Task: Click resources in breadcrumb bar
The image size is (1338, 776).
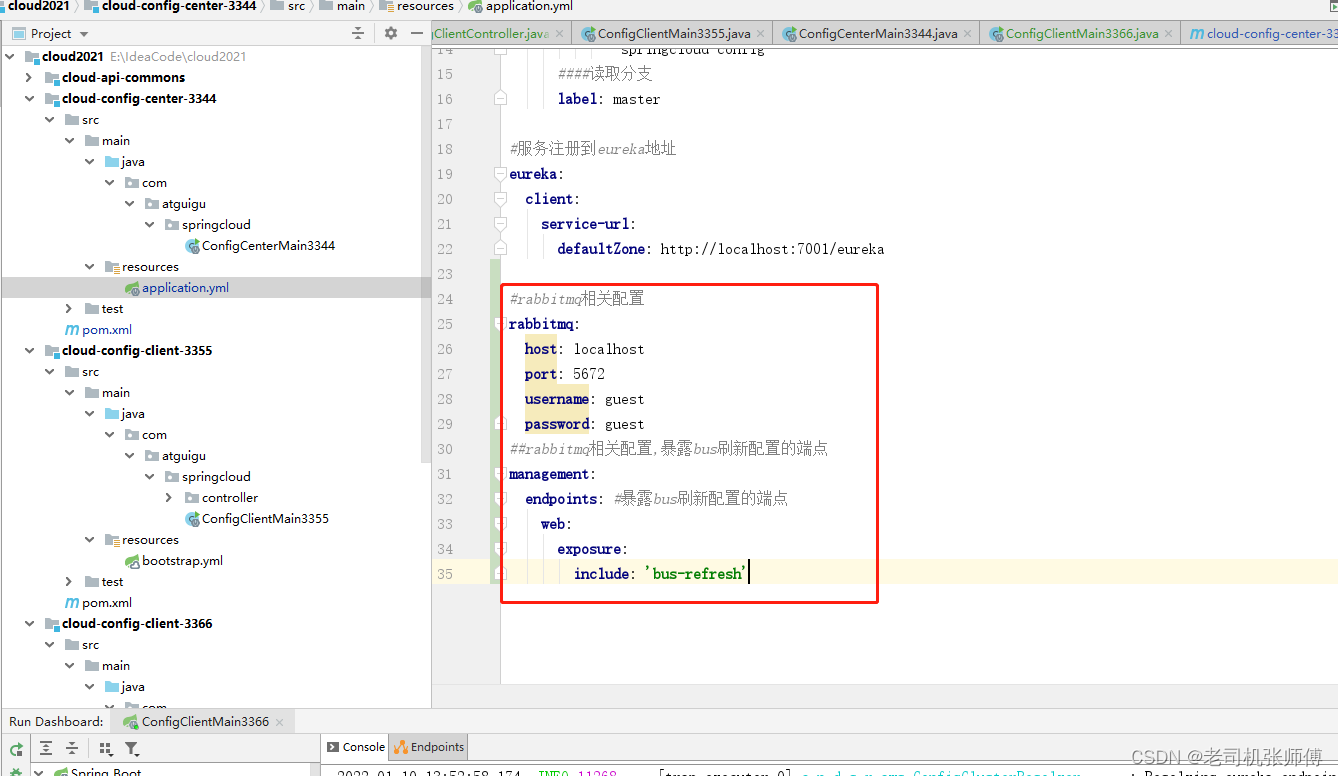Action: click(x=416, y=6)
